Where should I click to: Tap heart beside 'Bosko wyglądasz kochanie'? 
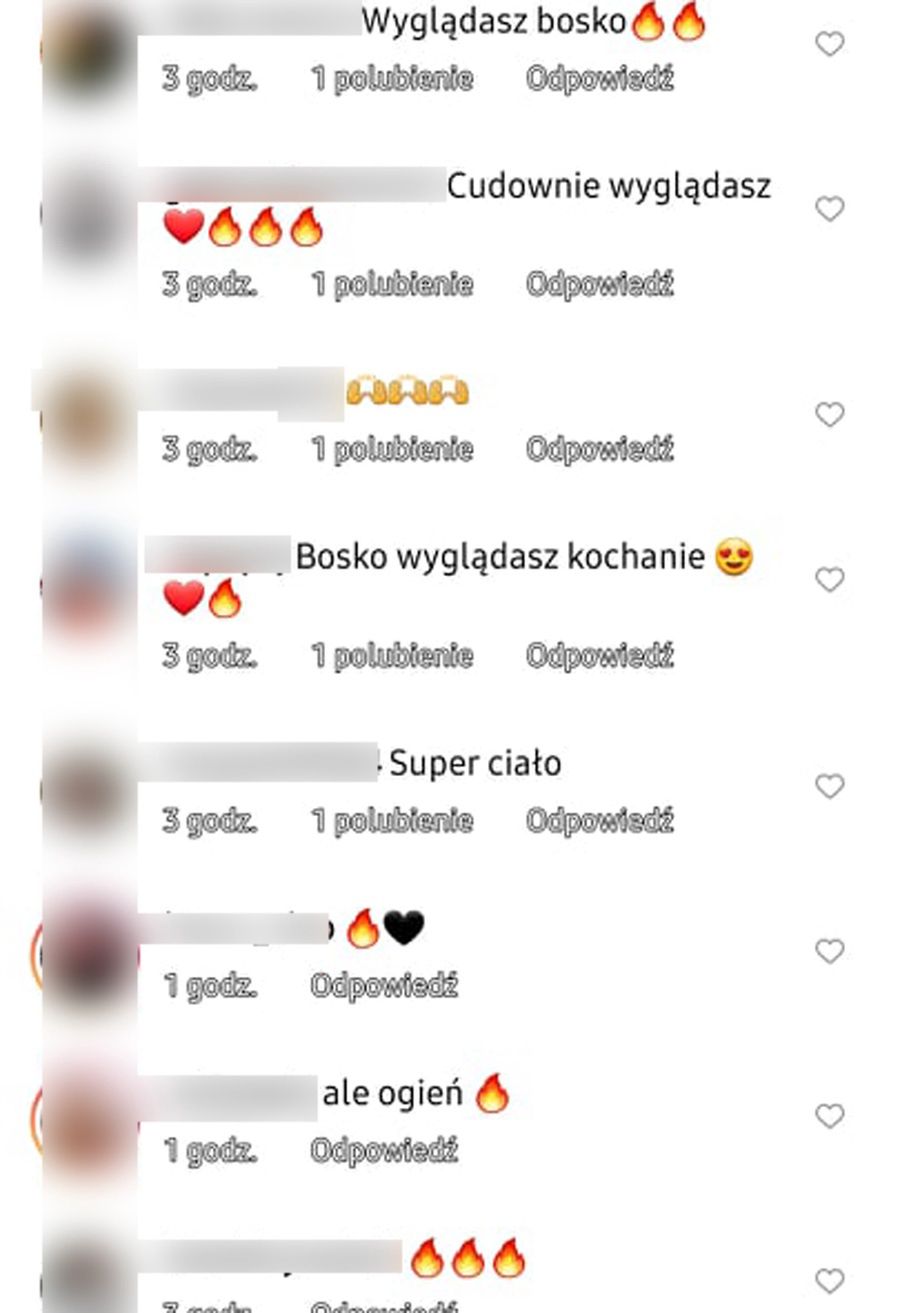click(829, 579)
